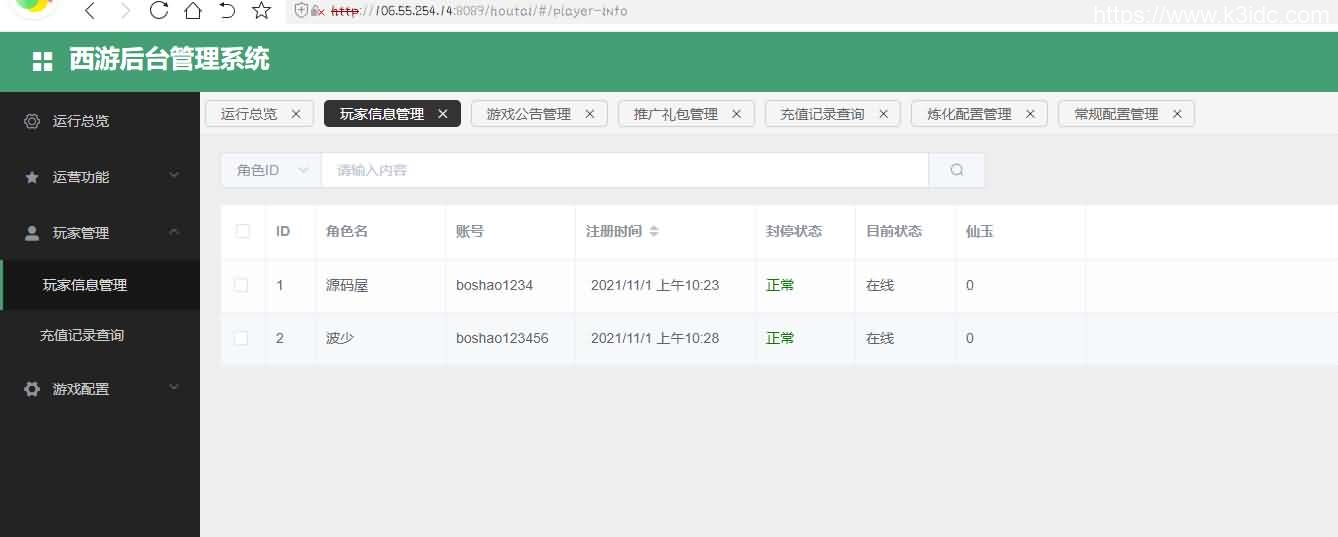The height and width of the screenshot is (537, 1338).
Task: Click the 仙玉 value in 波少 row
Action: tap(970, 338)
